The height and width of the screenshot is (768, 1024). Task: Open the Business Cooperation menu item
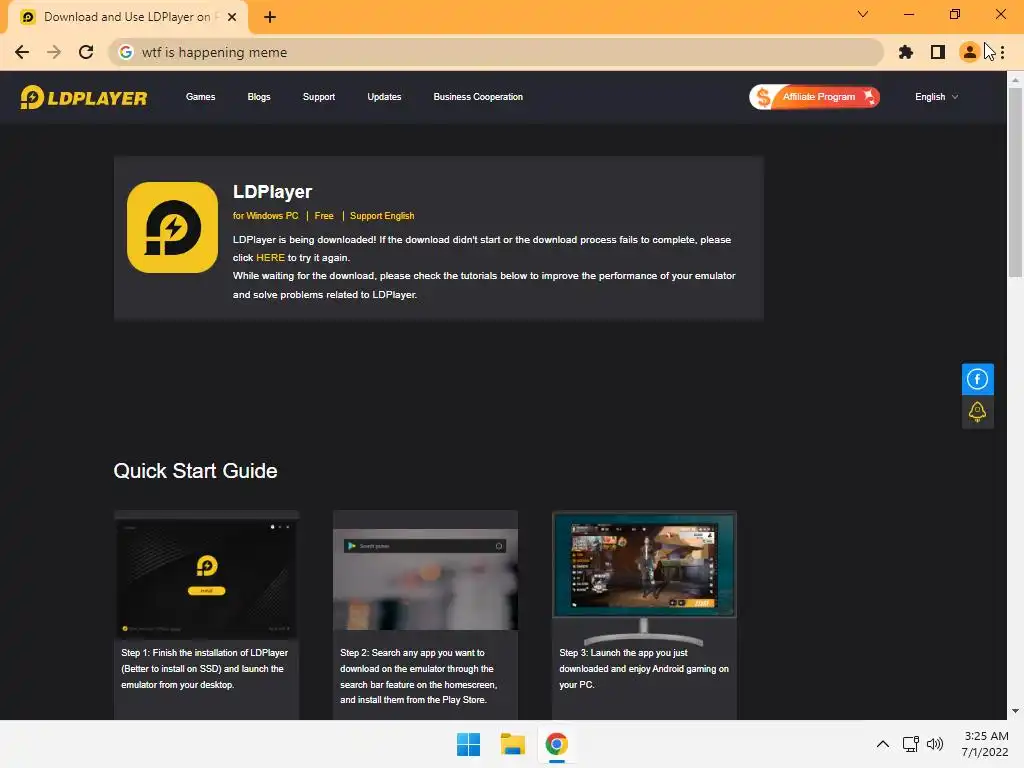478,97
